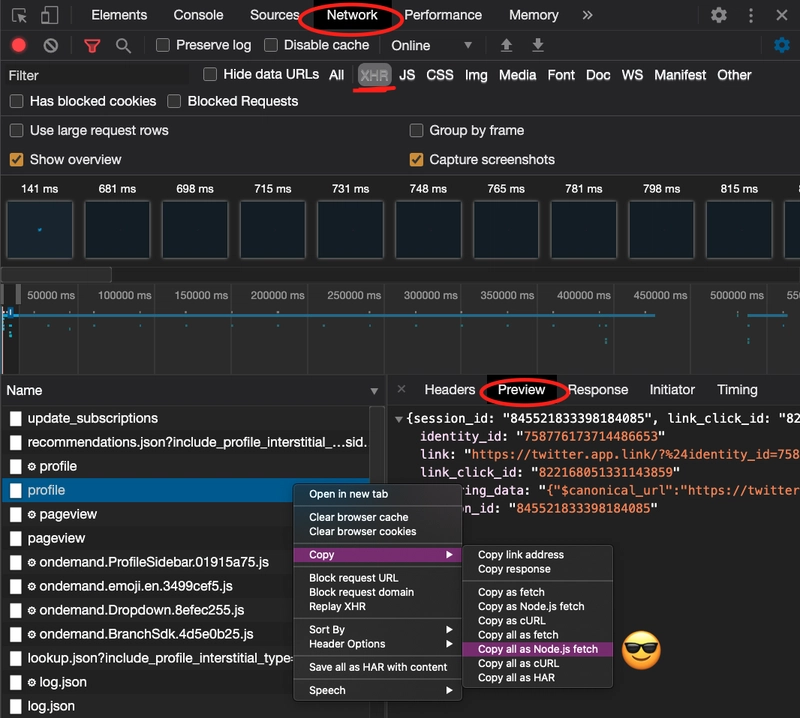Show more tabs with the double chevron

[x=588, y=15]
